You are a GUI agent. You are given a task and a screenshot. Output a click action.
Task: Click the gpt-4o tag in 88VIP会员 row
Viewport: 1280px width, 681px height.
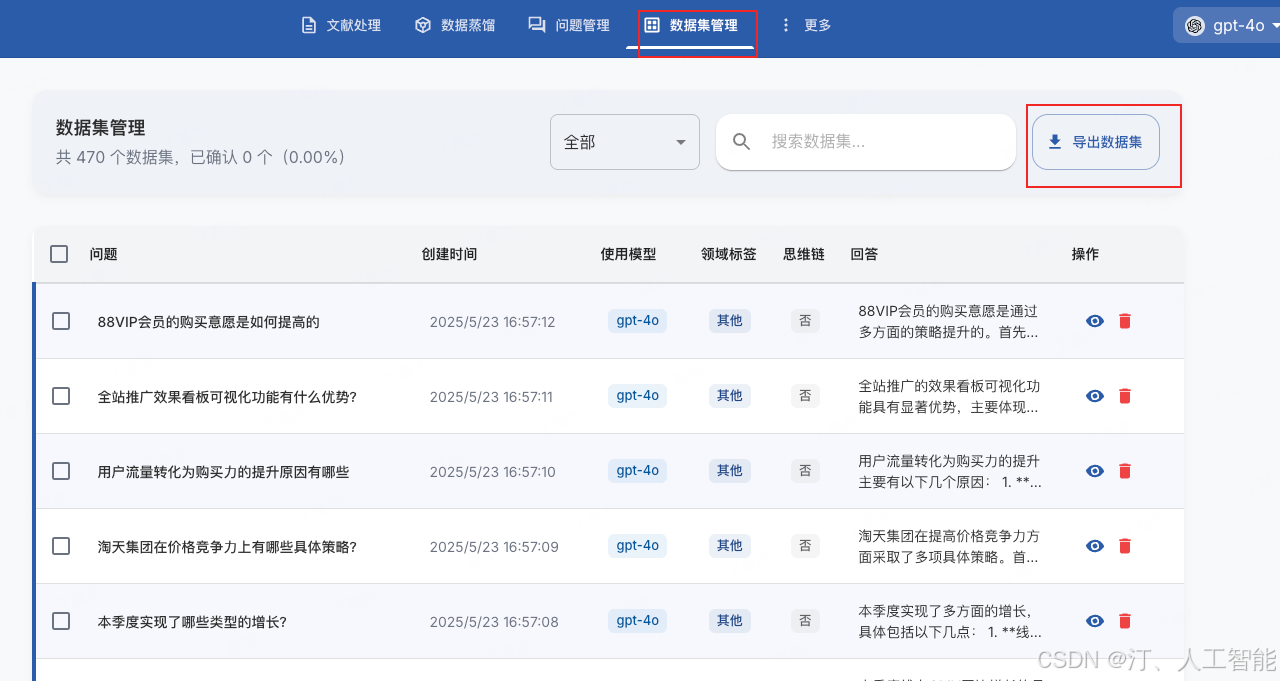tap(638, 320)
